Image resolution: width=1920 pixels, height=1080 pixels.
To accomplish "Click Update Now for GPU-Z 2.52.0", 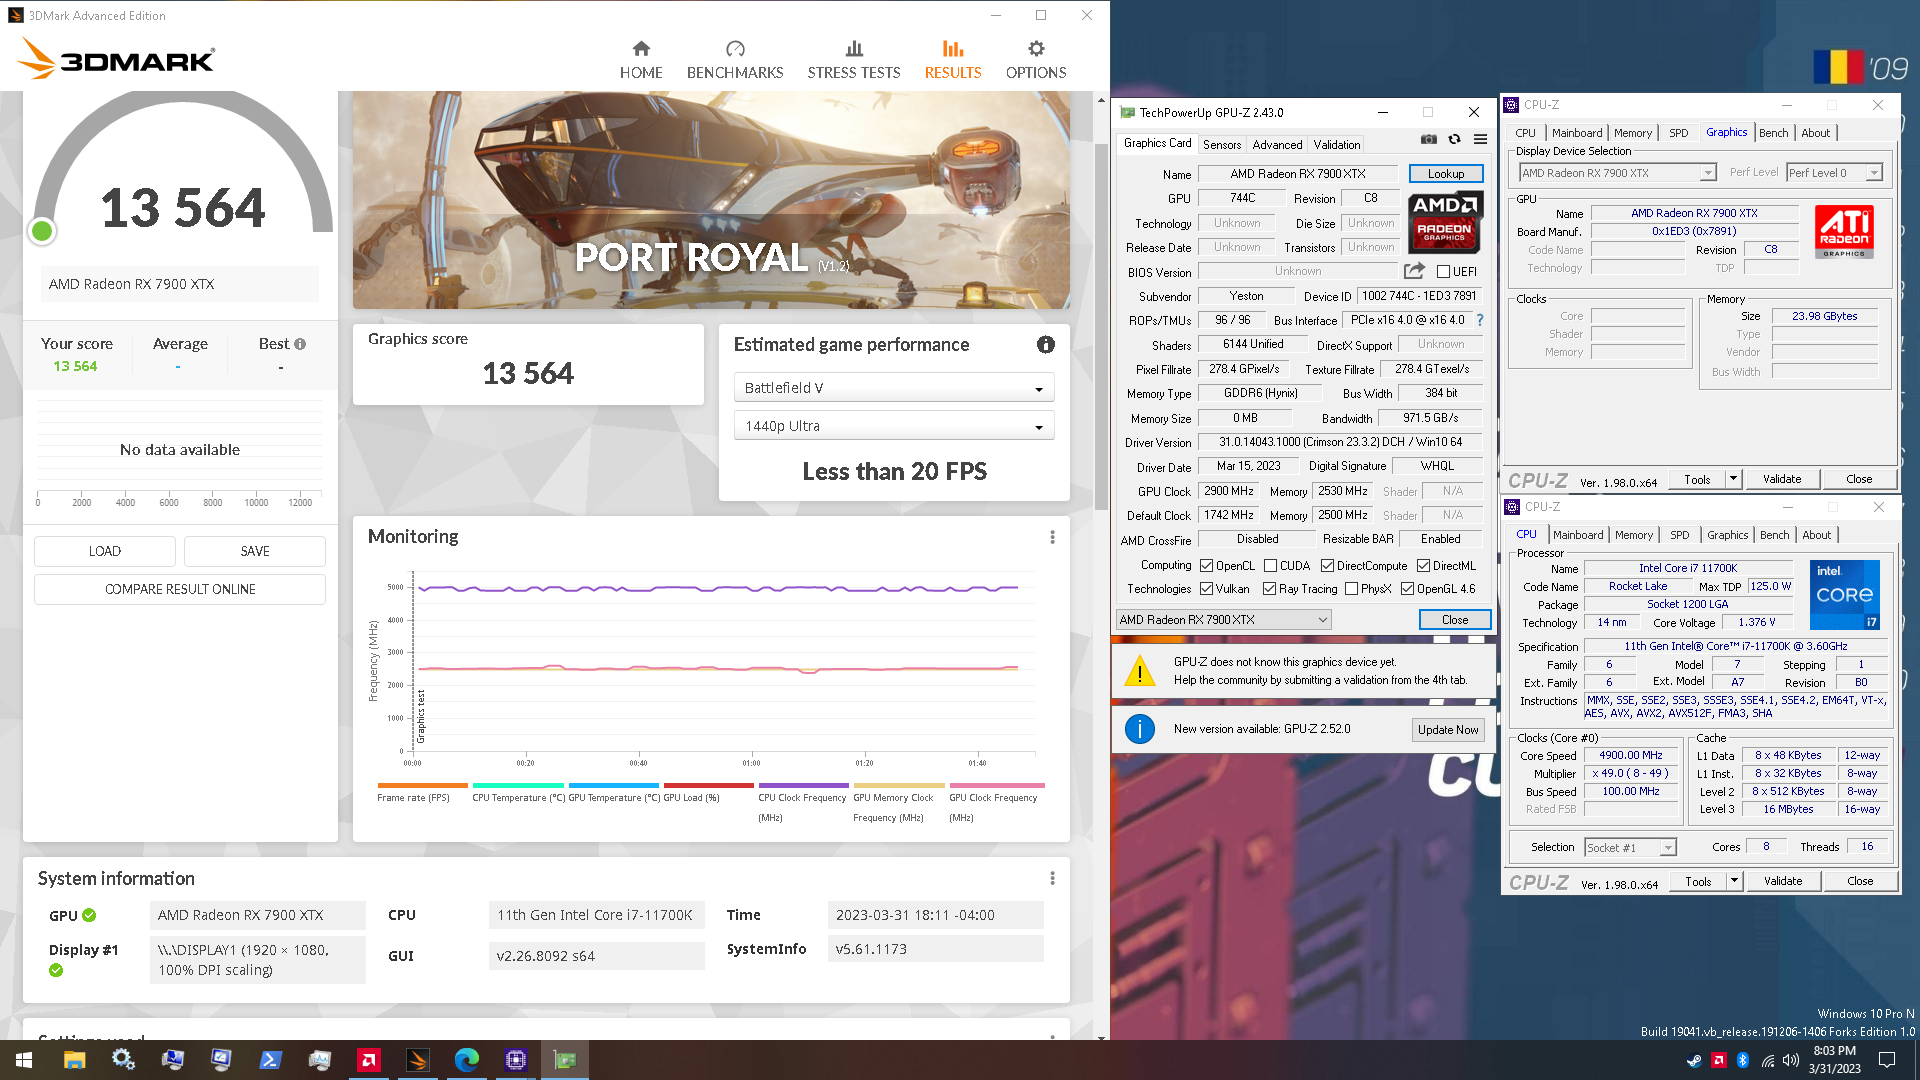I will [x=1447, y=730].
